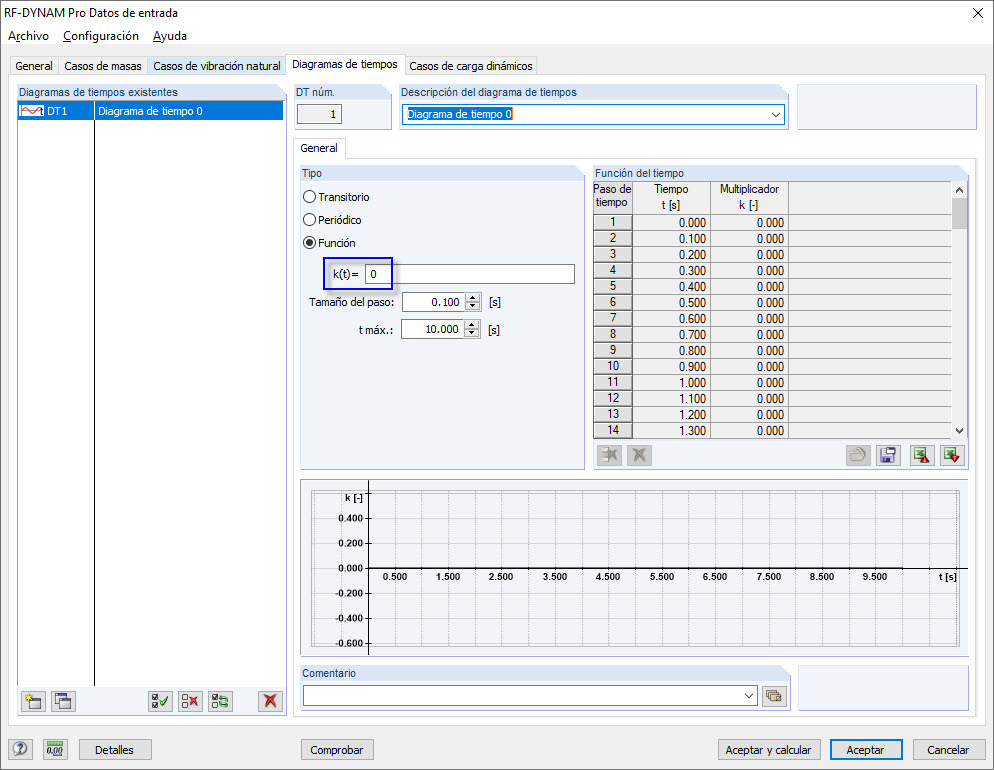The image size is (994, 770).
Task: Click the DT núm. field
Action: 320,115
